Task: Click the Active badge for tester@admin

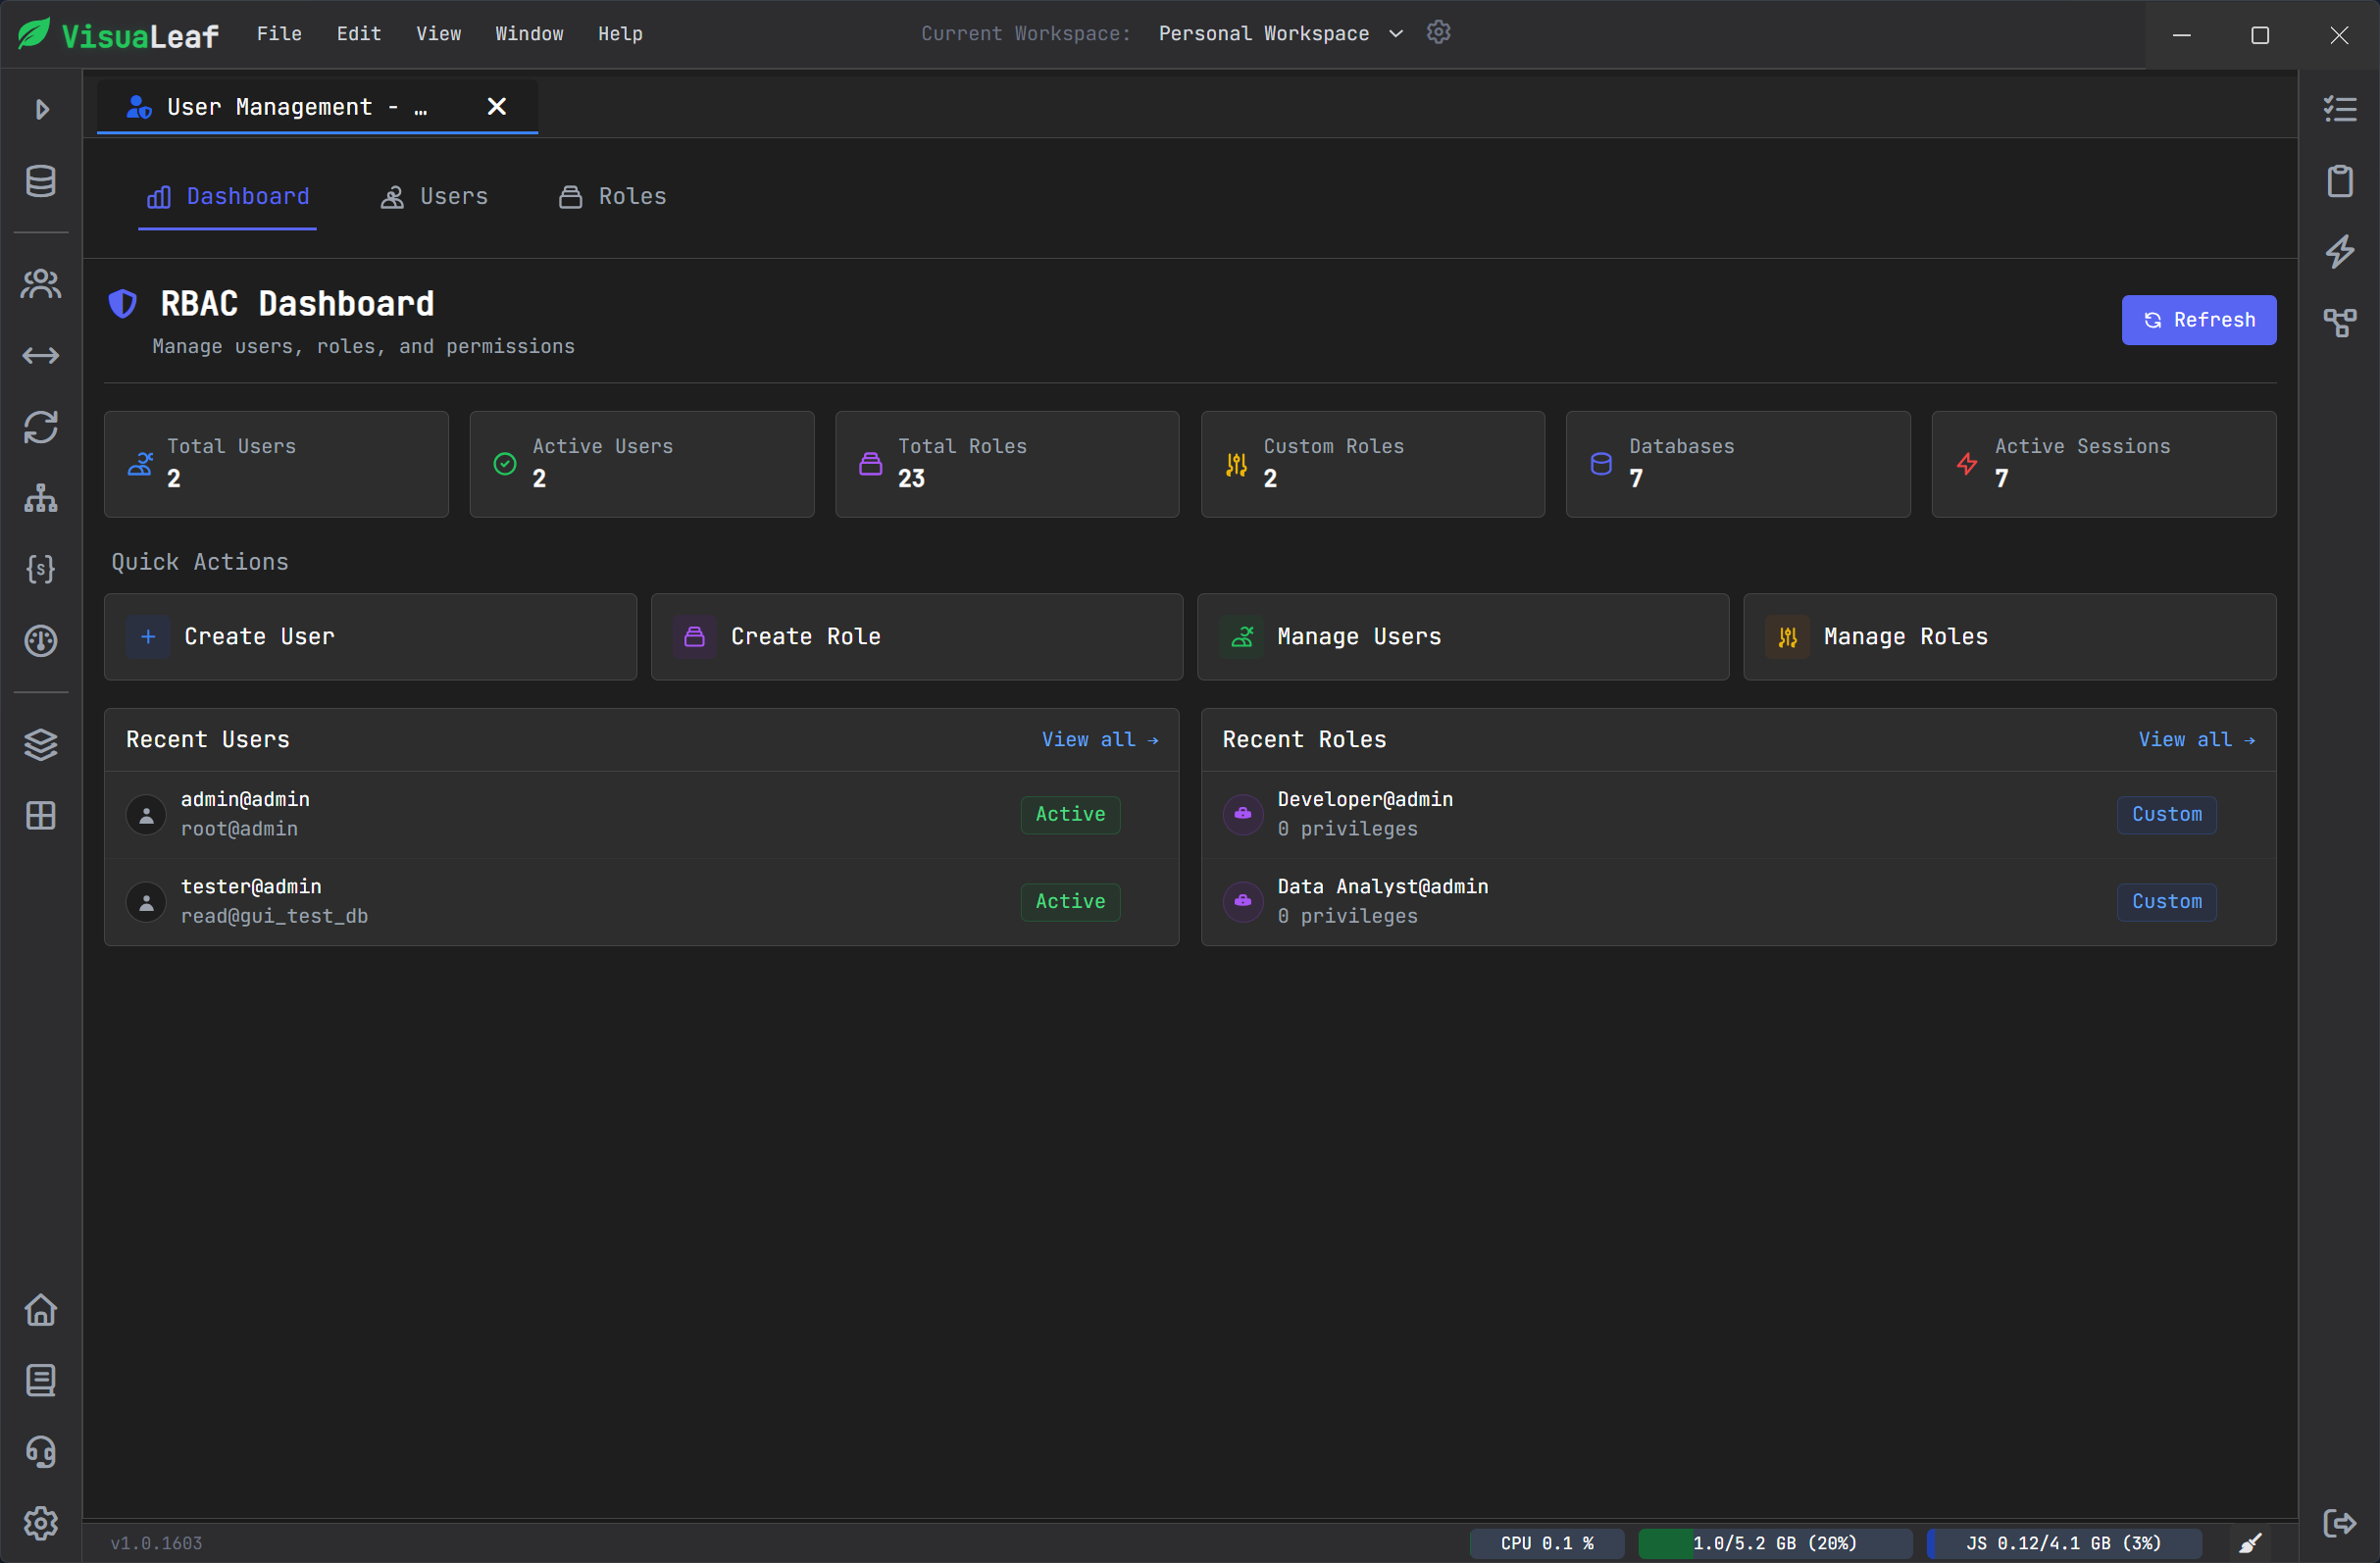Action: 1070,902
